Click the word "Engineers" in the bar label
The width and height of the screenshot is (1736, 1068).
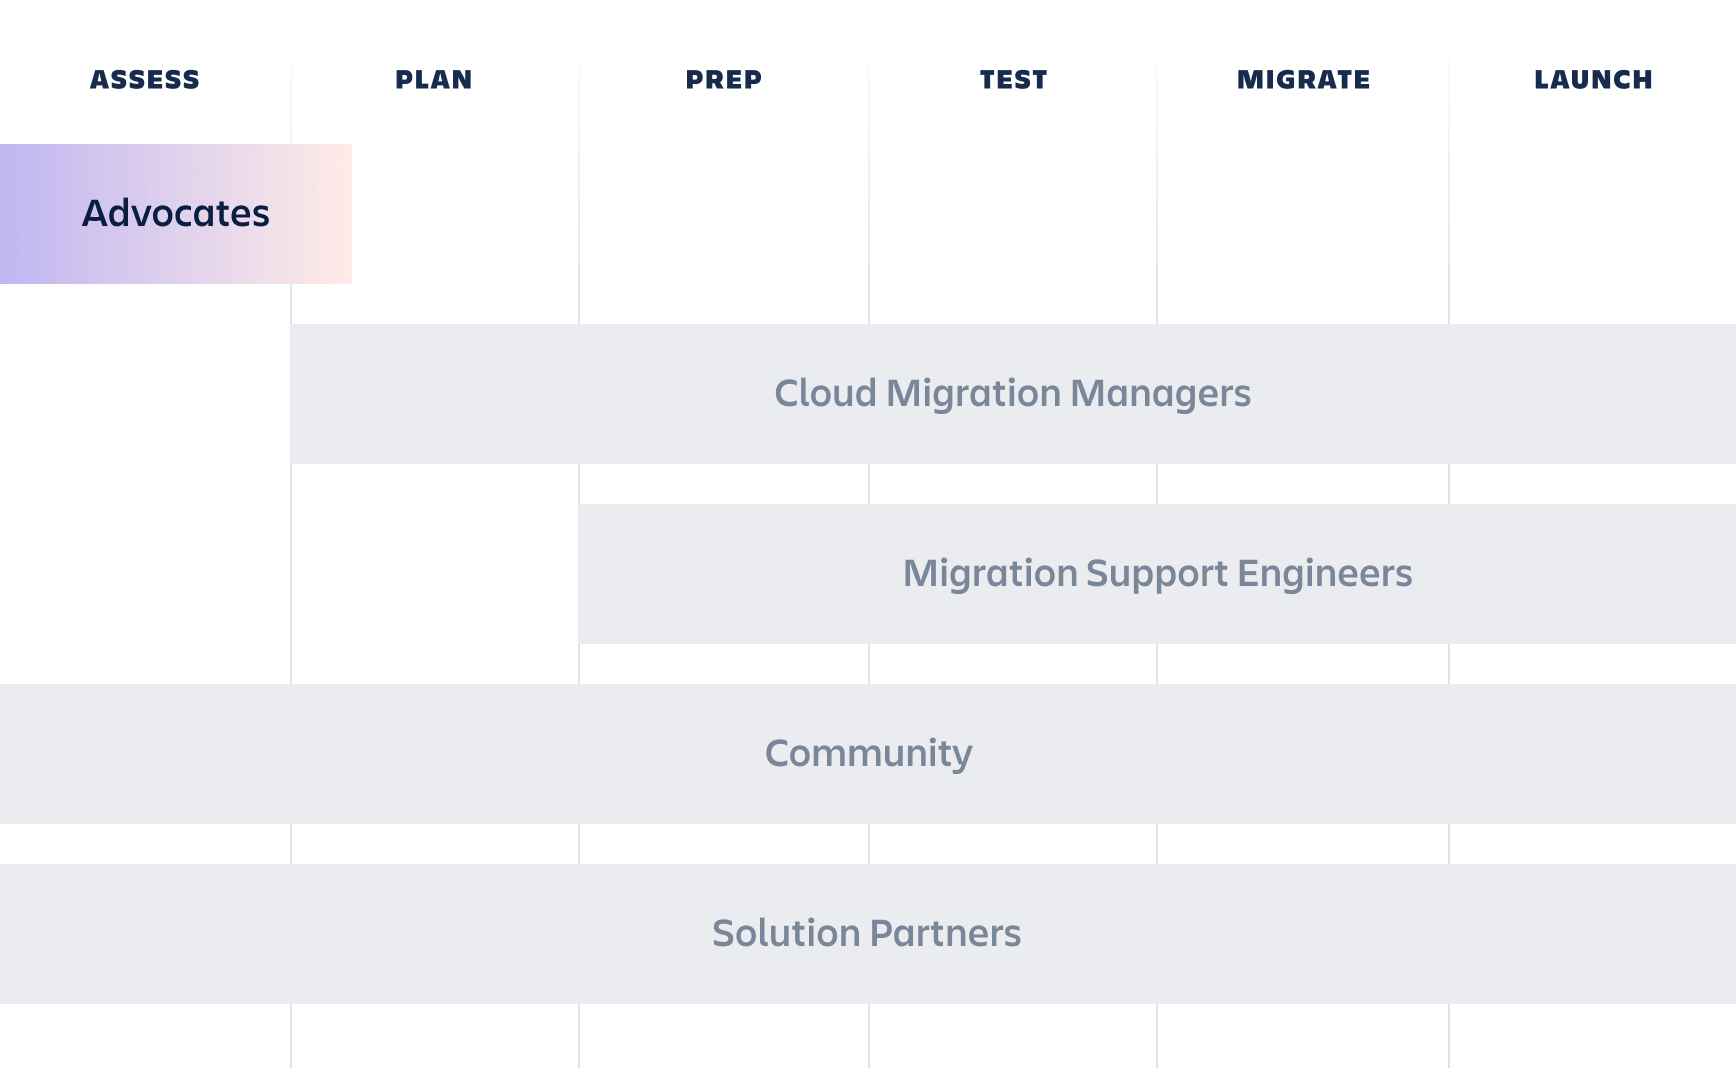point(1324,574)
